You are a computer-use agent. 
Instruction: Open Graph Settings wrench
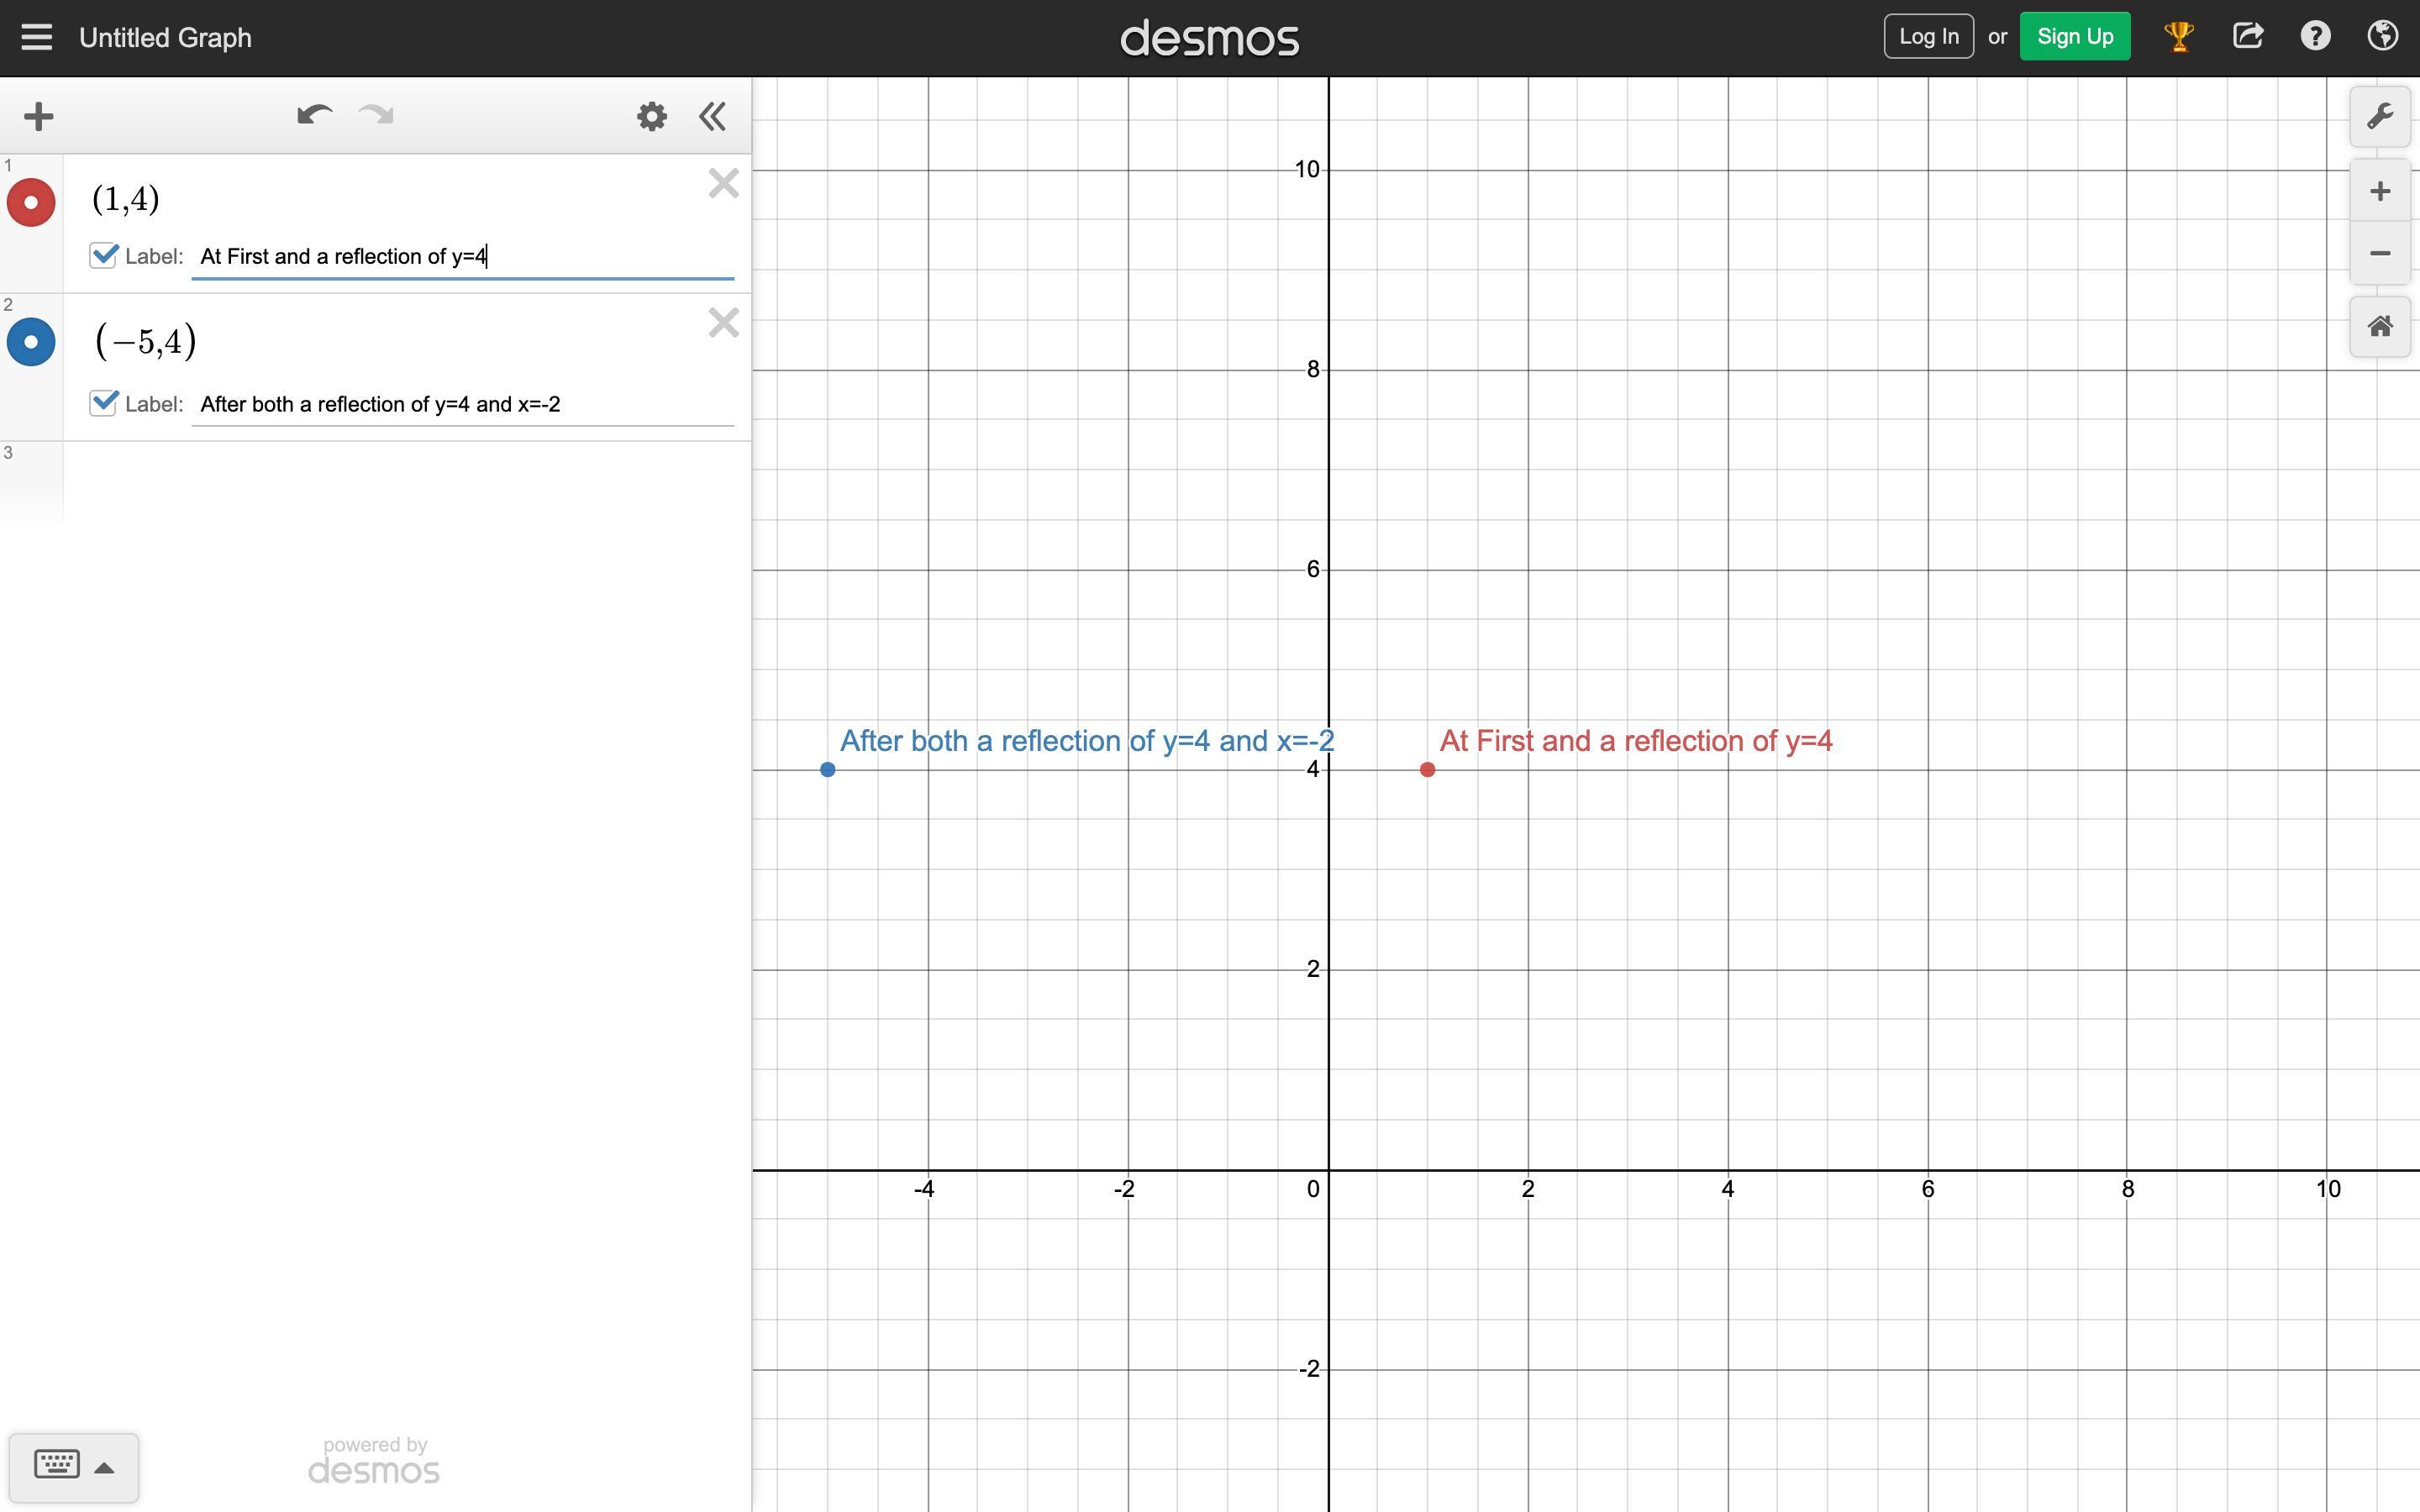pyautogui.click(x=2379, y=116)
